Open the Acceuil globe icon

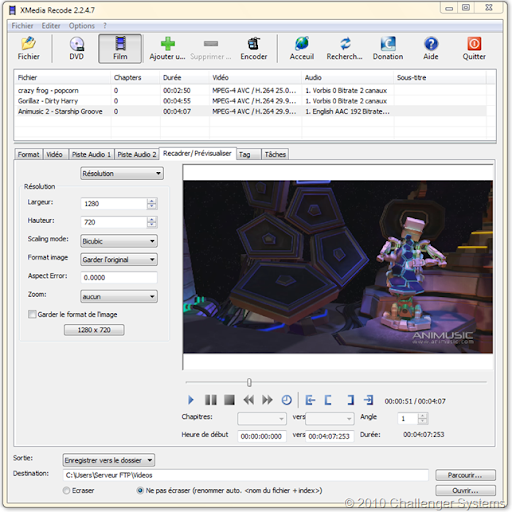tap(302, 43)
